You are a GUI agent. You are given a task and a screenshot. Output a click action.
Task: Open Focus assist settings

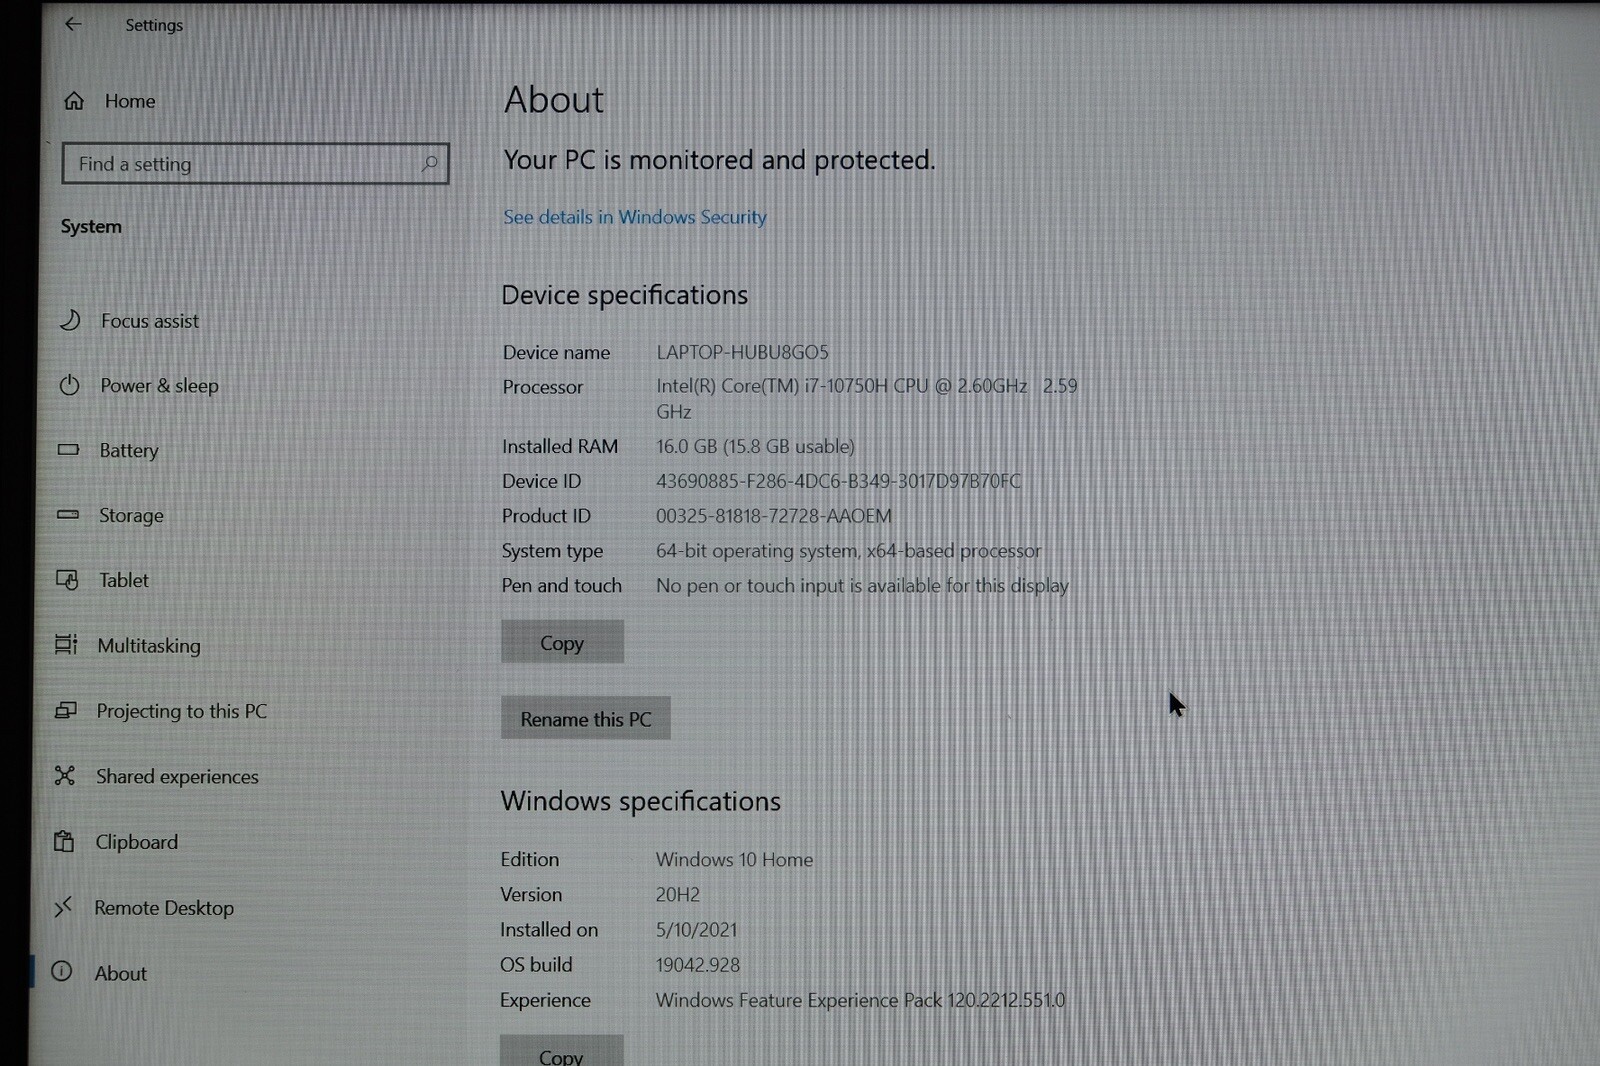point(150,321)
